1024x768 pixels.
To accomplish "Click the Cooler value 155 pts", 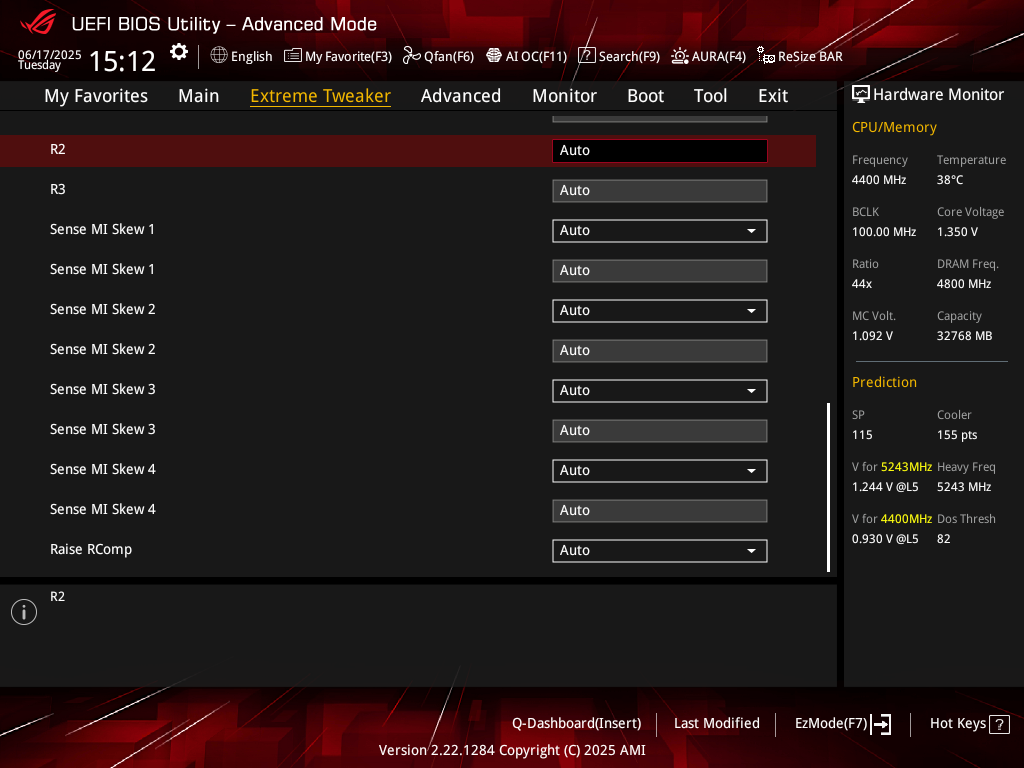I will pyautogui.click(x=957, y=435).
